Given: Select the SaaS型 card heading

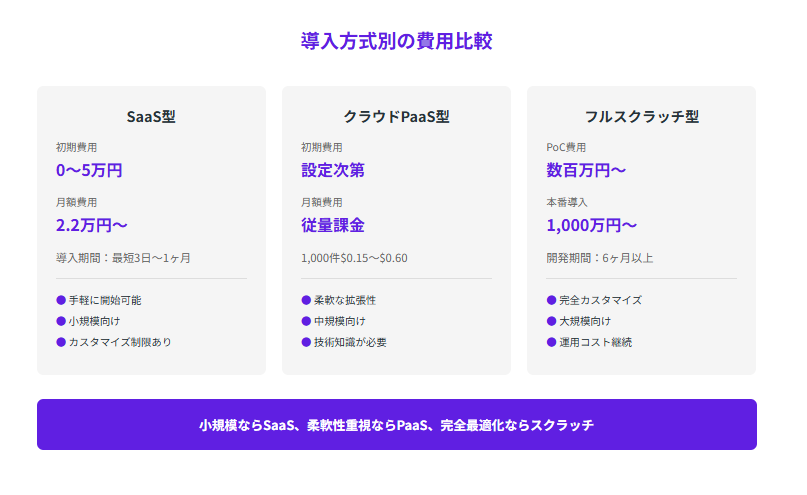Looking at the screenshot, I should 151,116.
